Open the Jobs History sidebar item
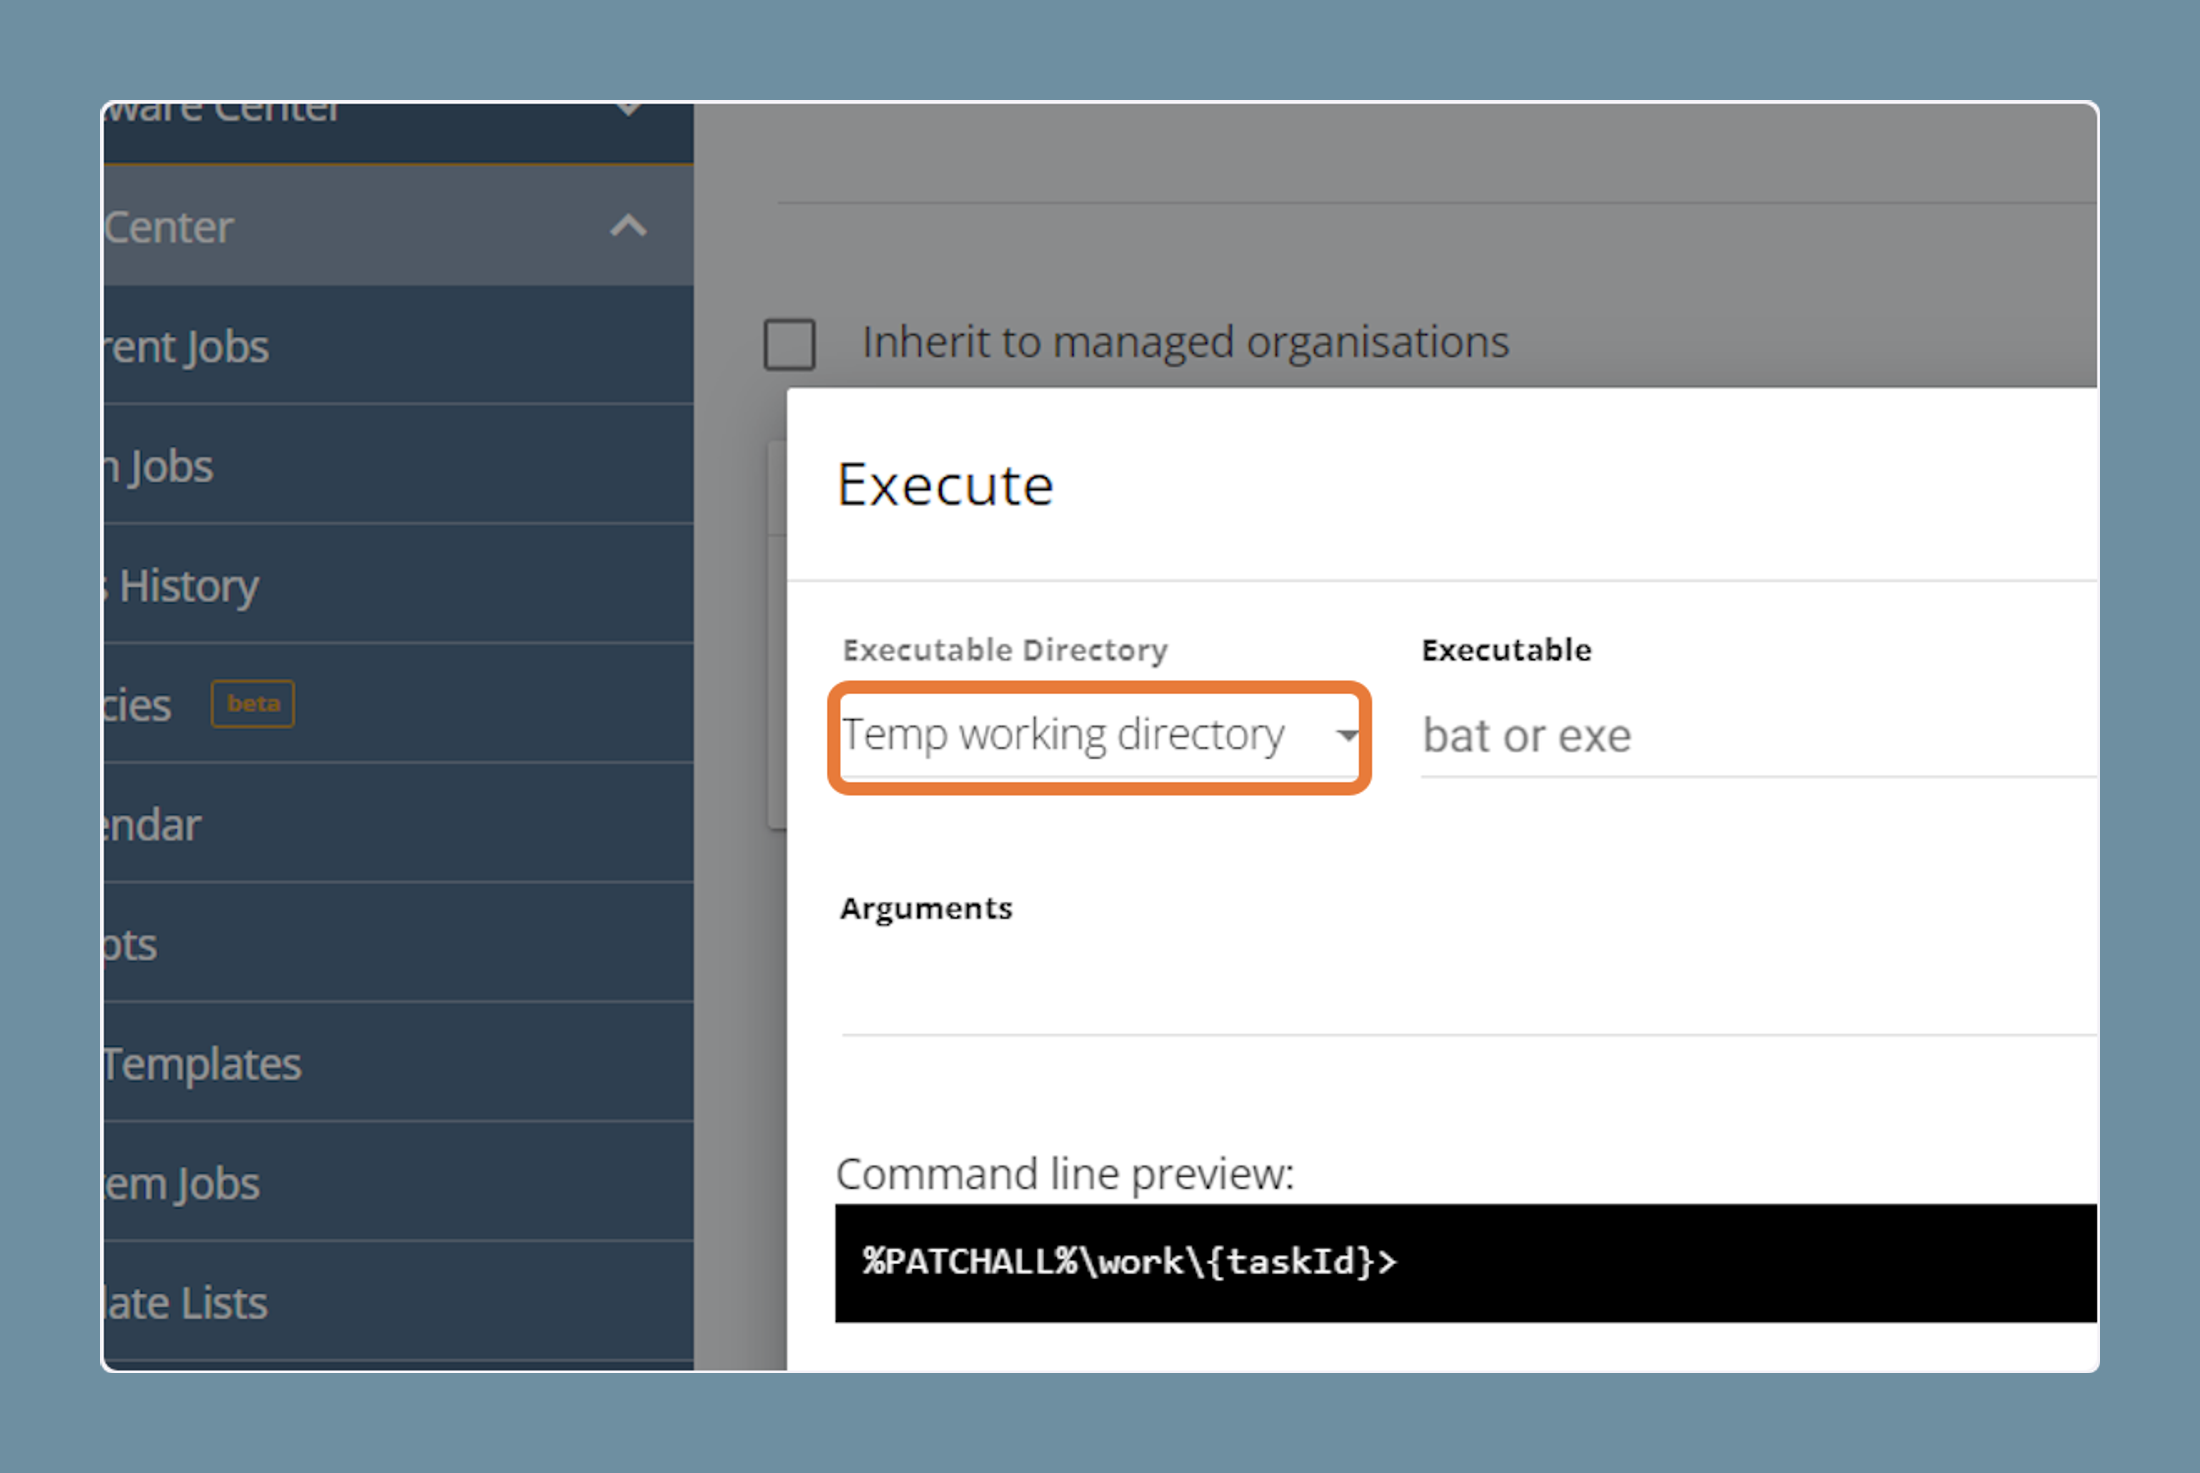This screenshot has height=1473, width=2200. click(398, 584)
